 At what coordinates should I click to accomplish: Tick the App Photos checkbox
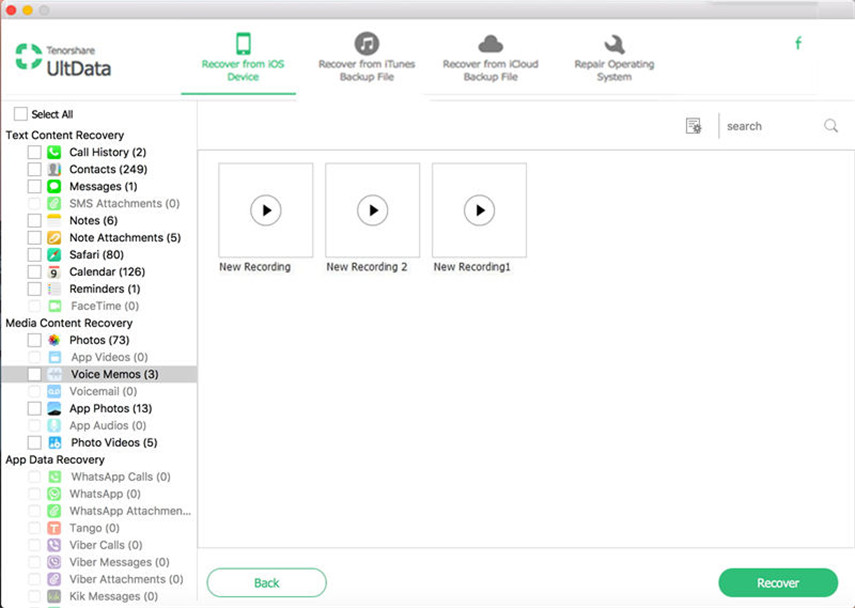[x=34, y=408]
